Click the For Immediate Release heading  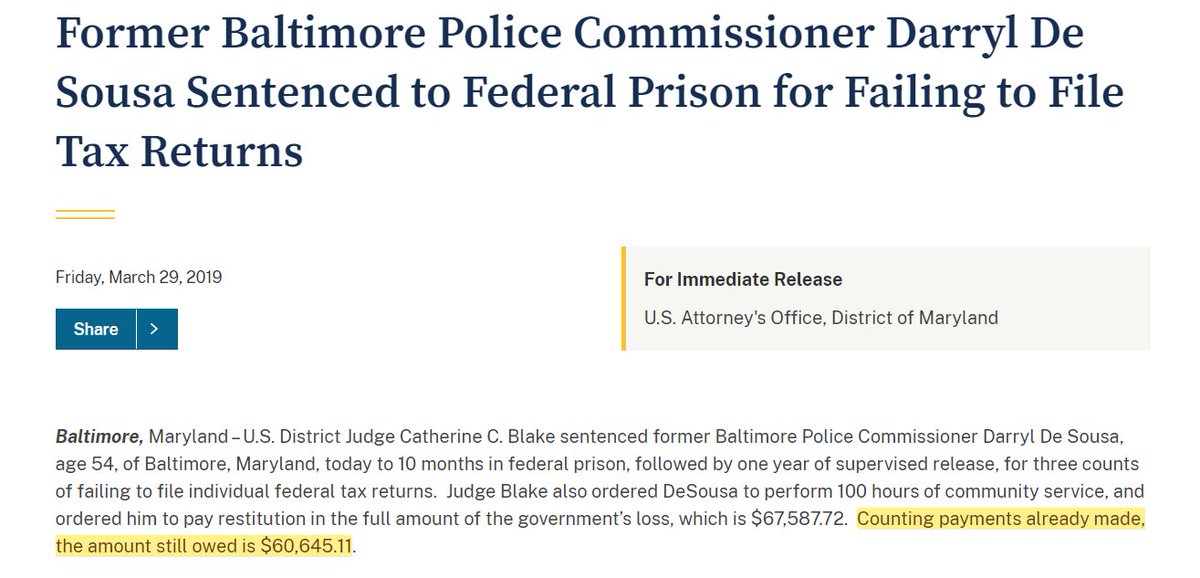pos(743,279)
